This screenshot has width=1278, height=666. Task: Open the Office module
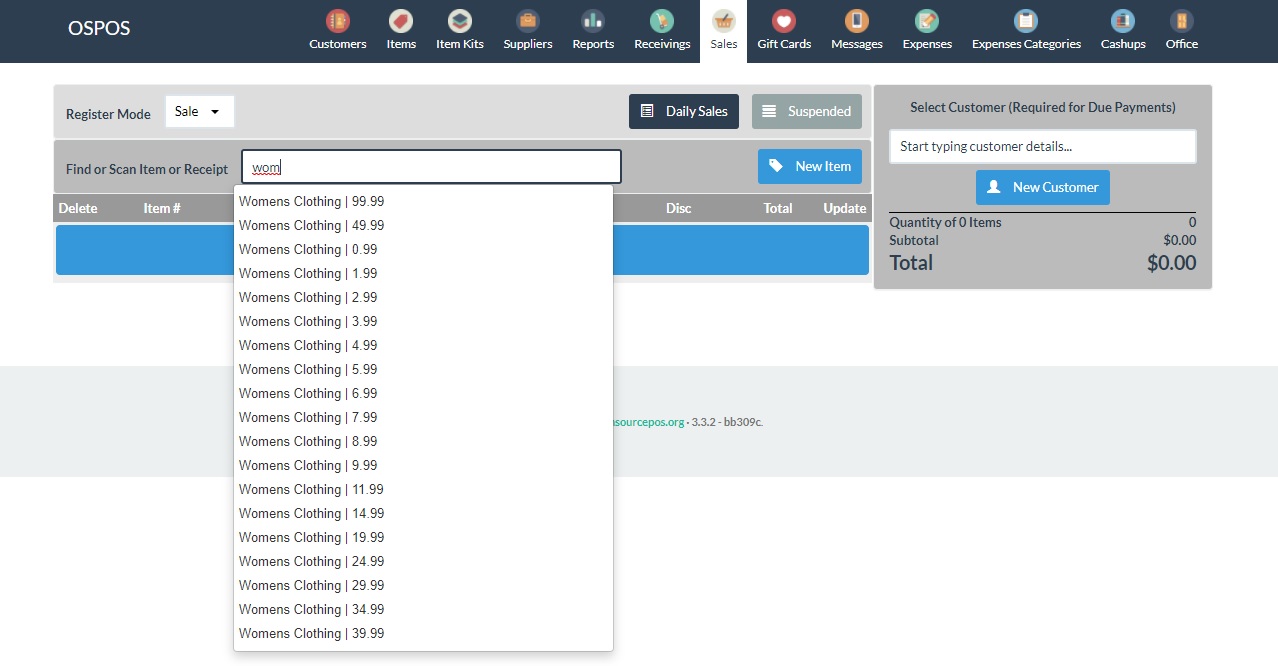(x=1181, y=31)
